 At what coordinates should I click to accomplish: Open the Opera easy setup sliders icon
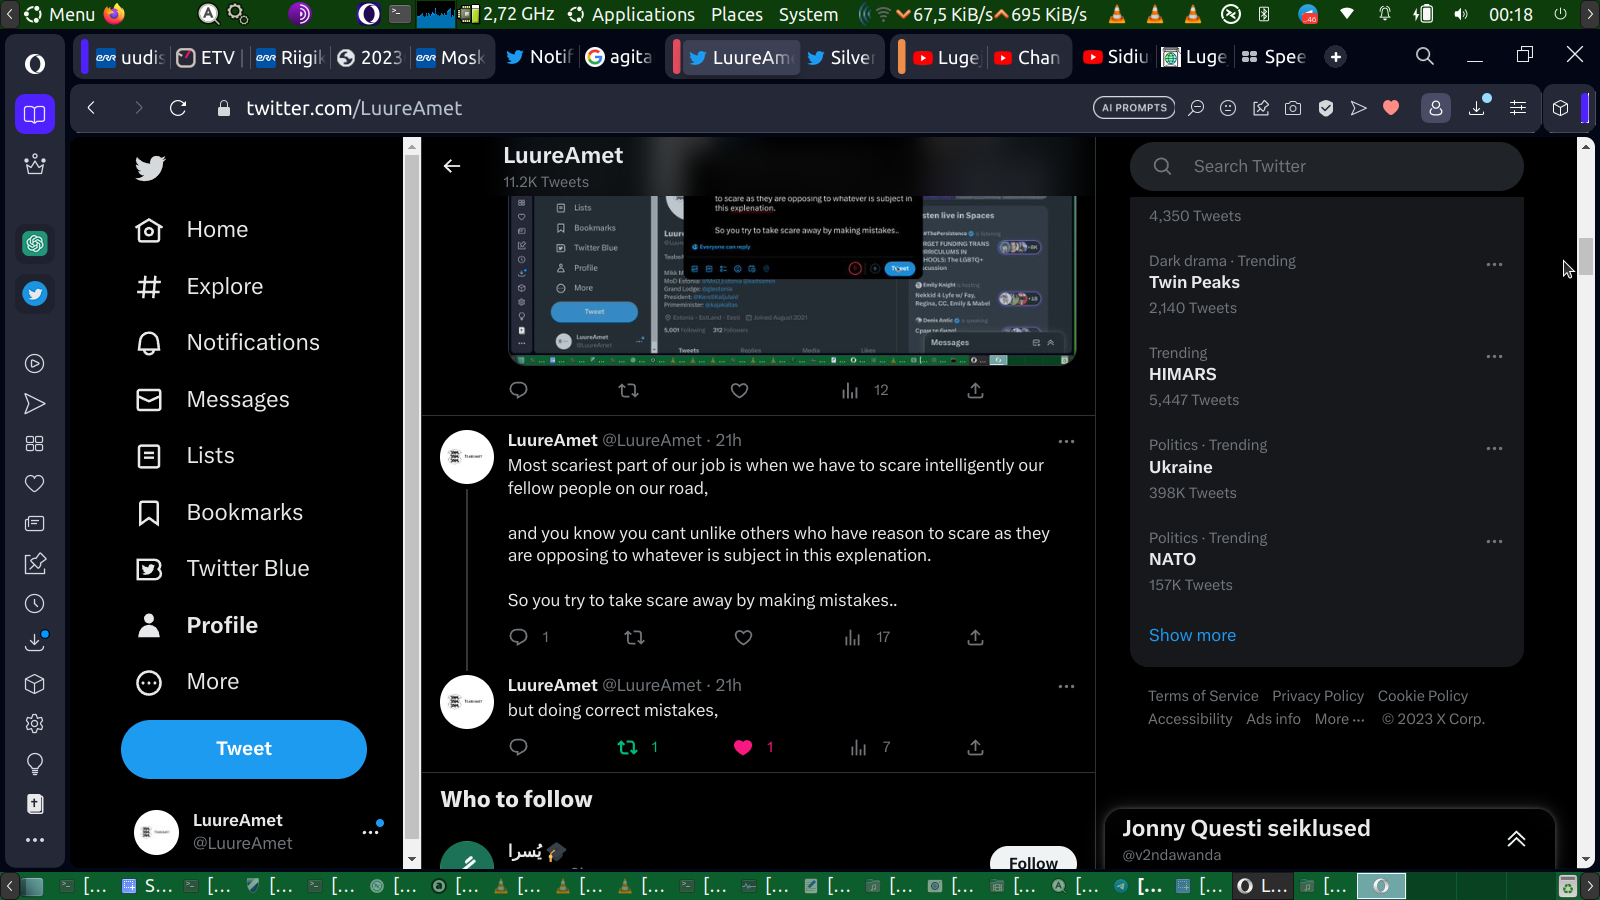[1518, 108]
